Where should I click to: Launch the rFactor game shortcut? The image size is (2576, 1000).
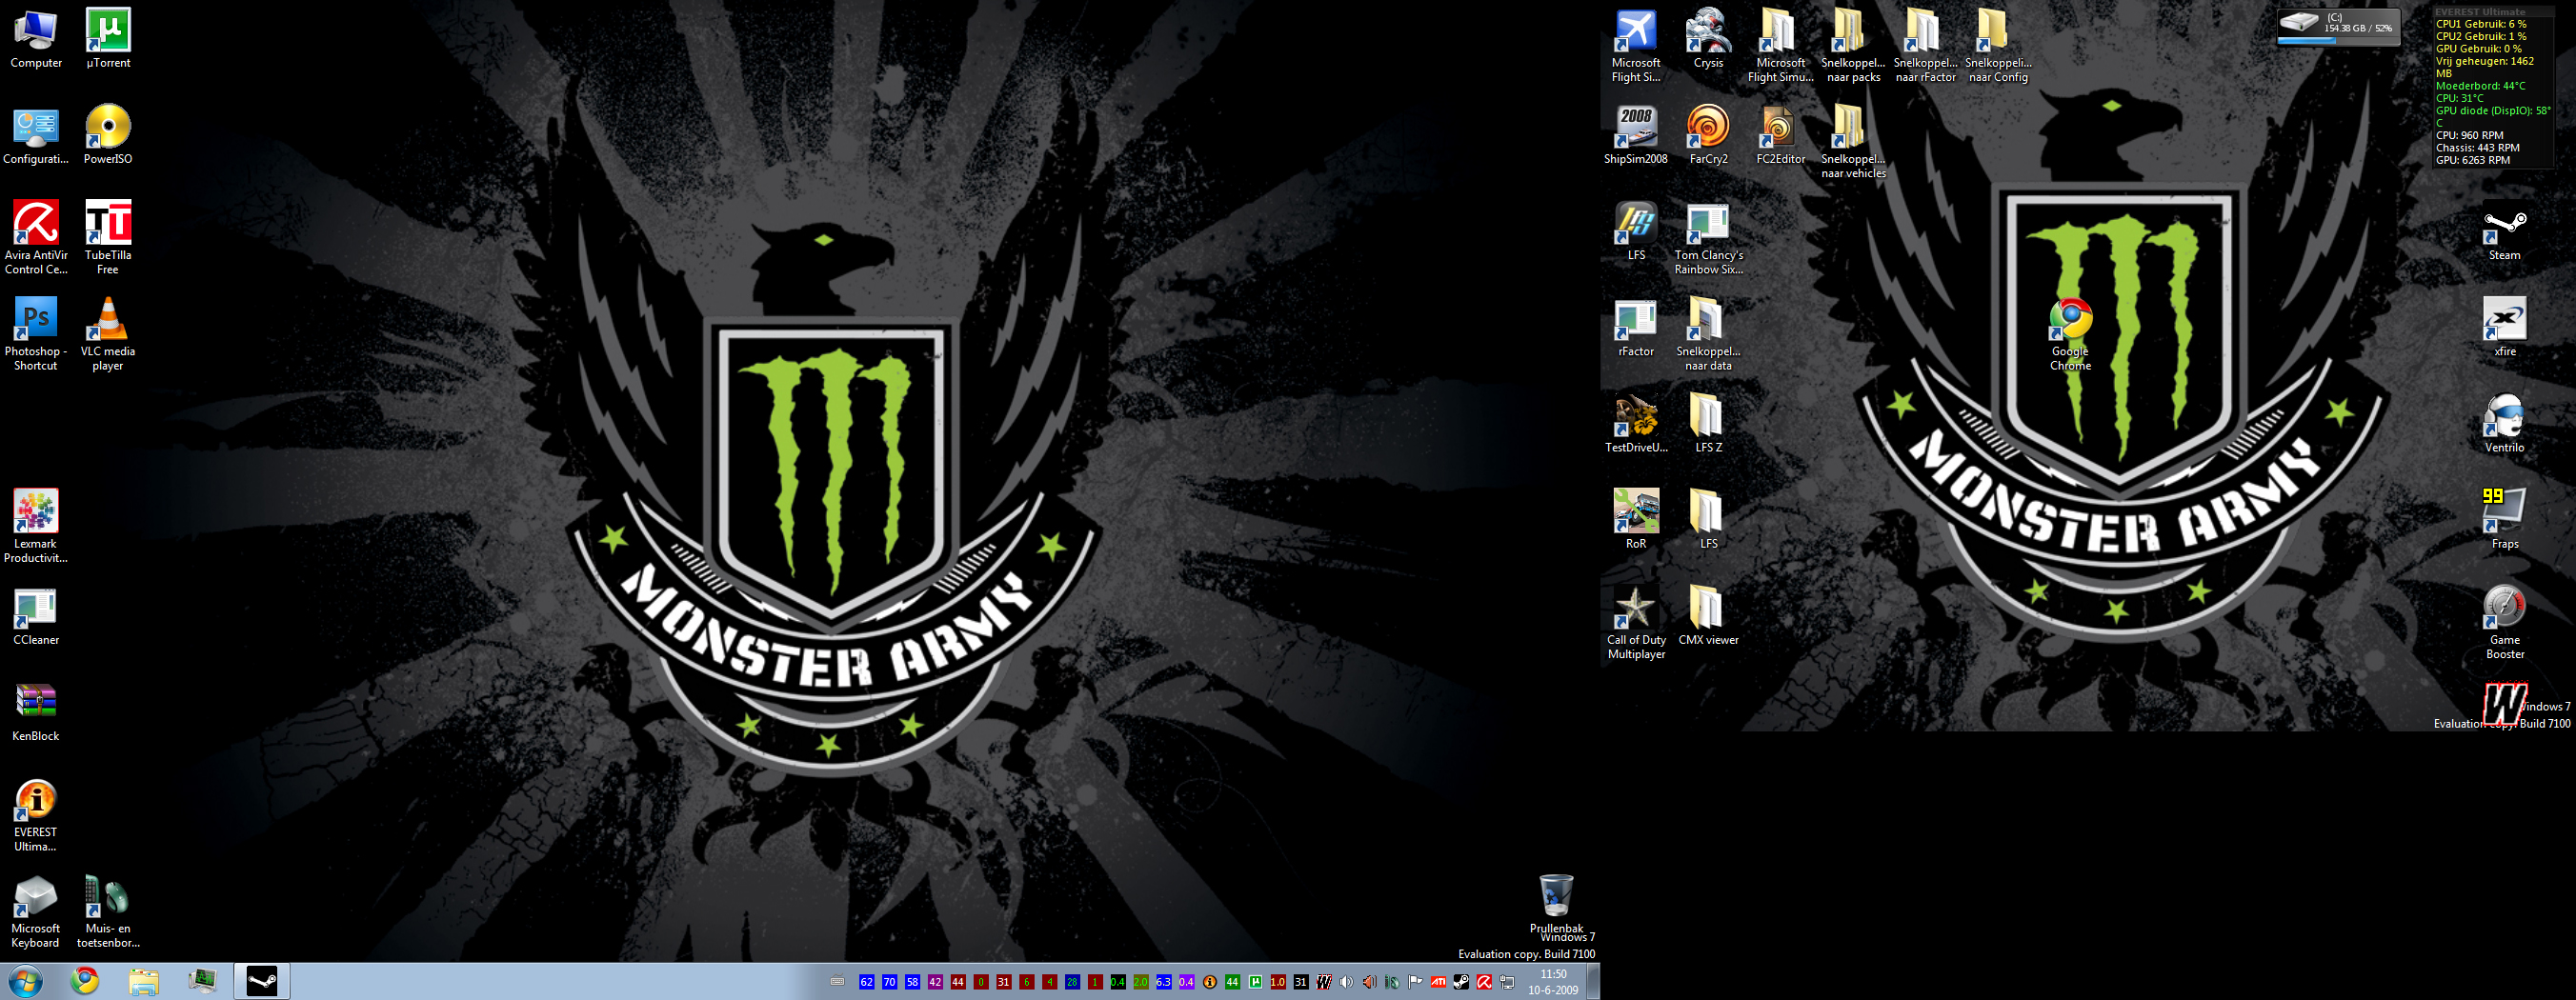[1636, 327]
